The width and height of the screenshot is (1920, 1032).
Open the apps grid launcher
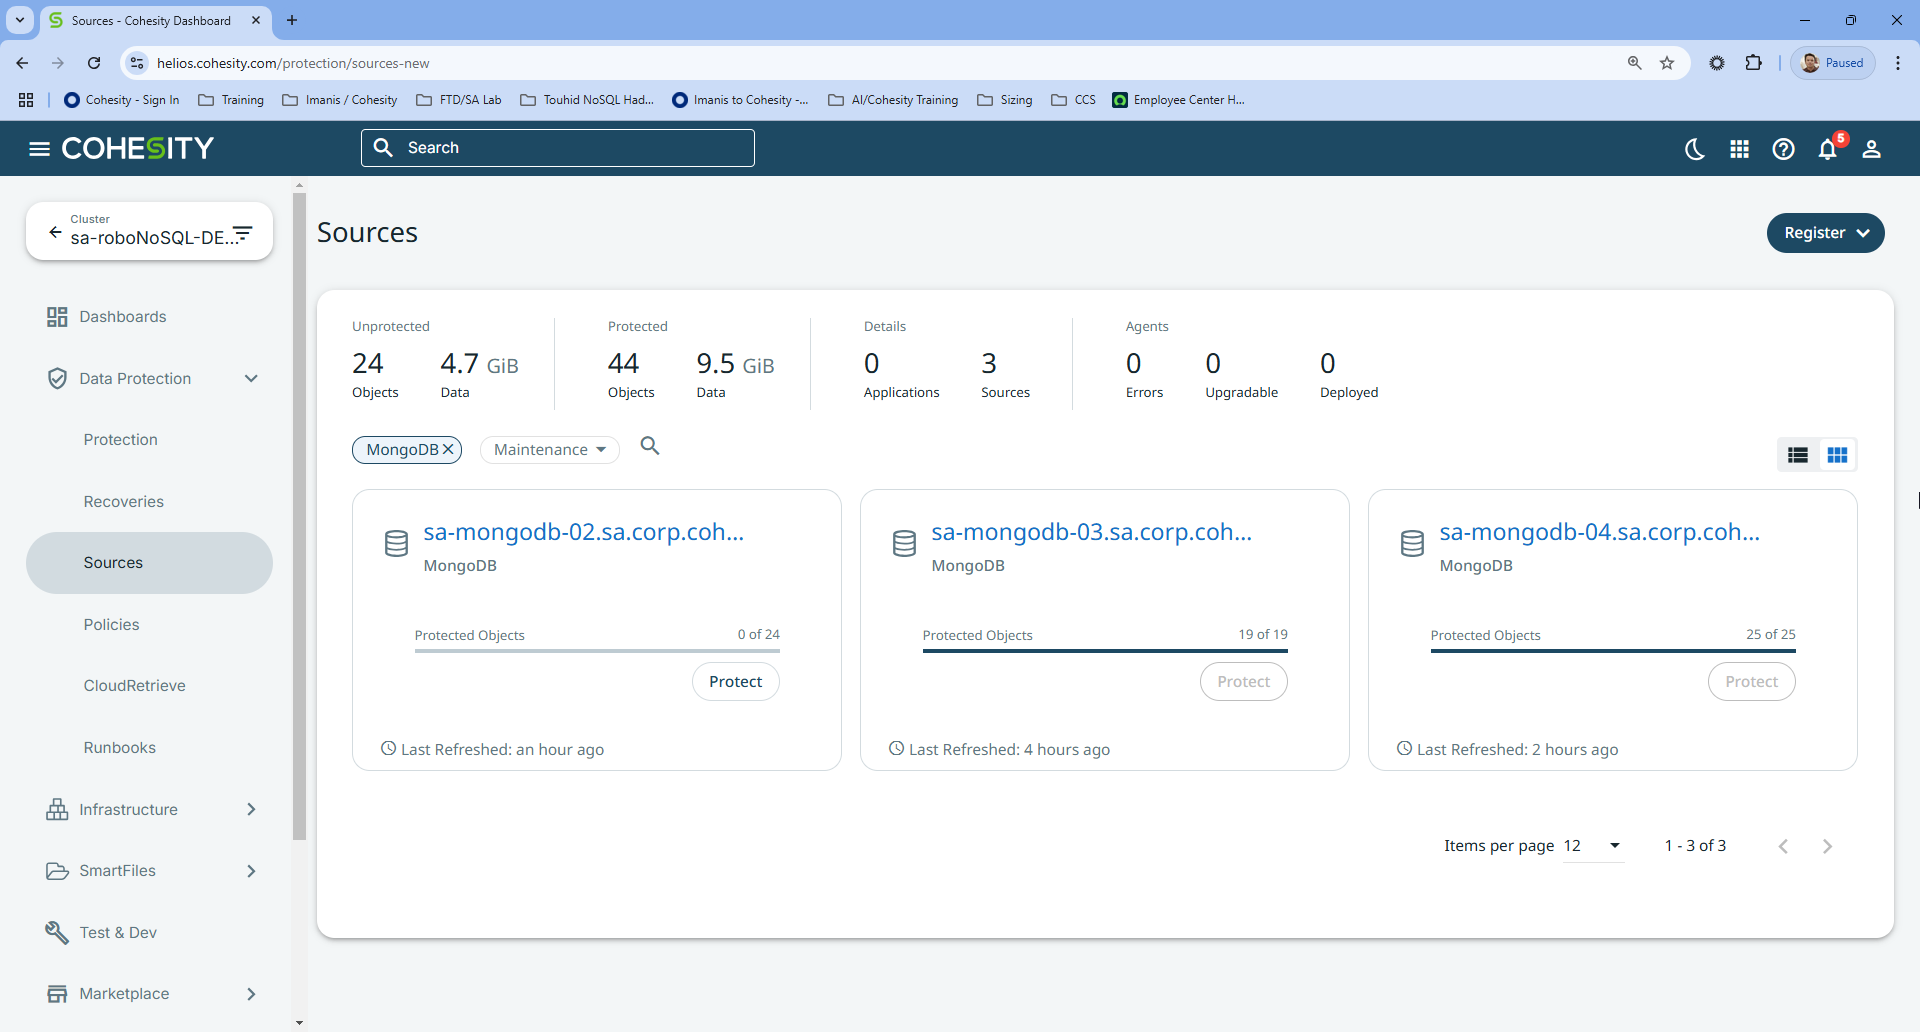tap(1739, 149)
